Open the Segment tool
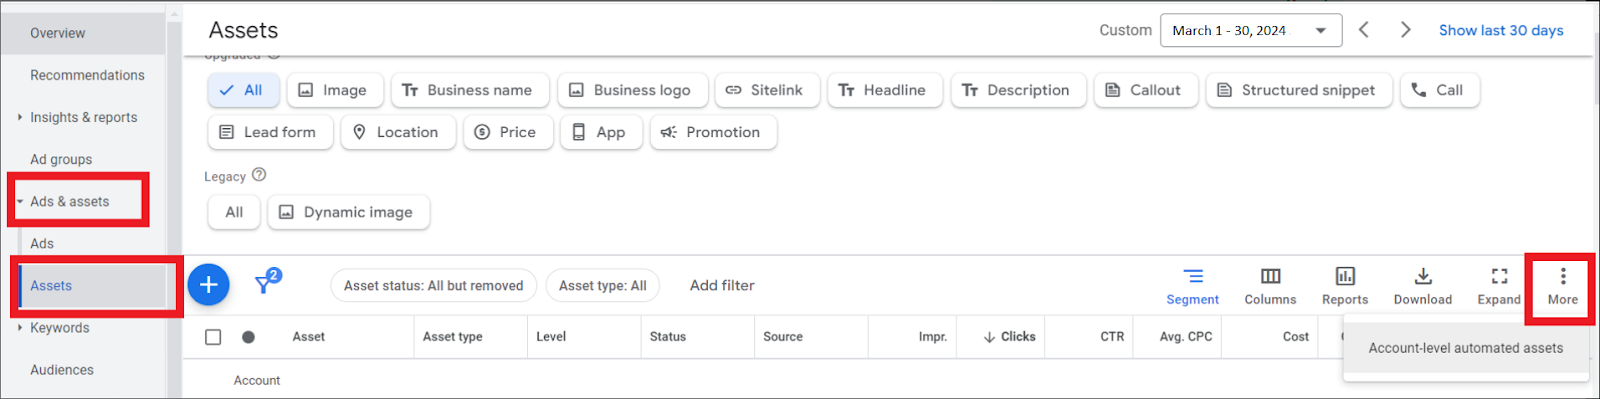Image resolution: width=1600 pixels, height=399 pixels. [1192, 286]
